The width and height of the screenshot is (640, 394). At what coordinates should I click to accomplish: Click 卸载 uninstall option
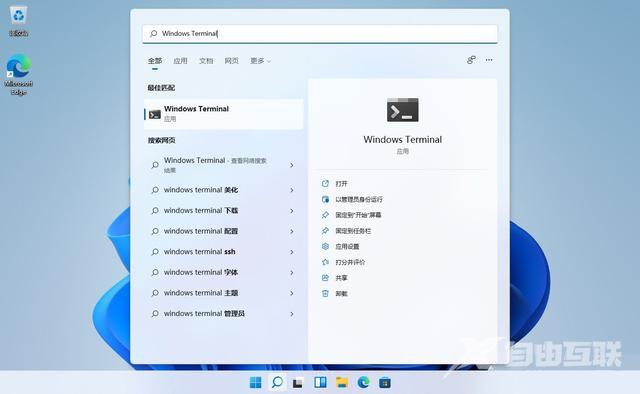[341, 294]
